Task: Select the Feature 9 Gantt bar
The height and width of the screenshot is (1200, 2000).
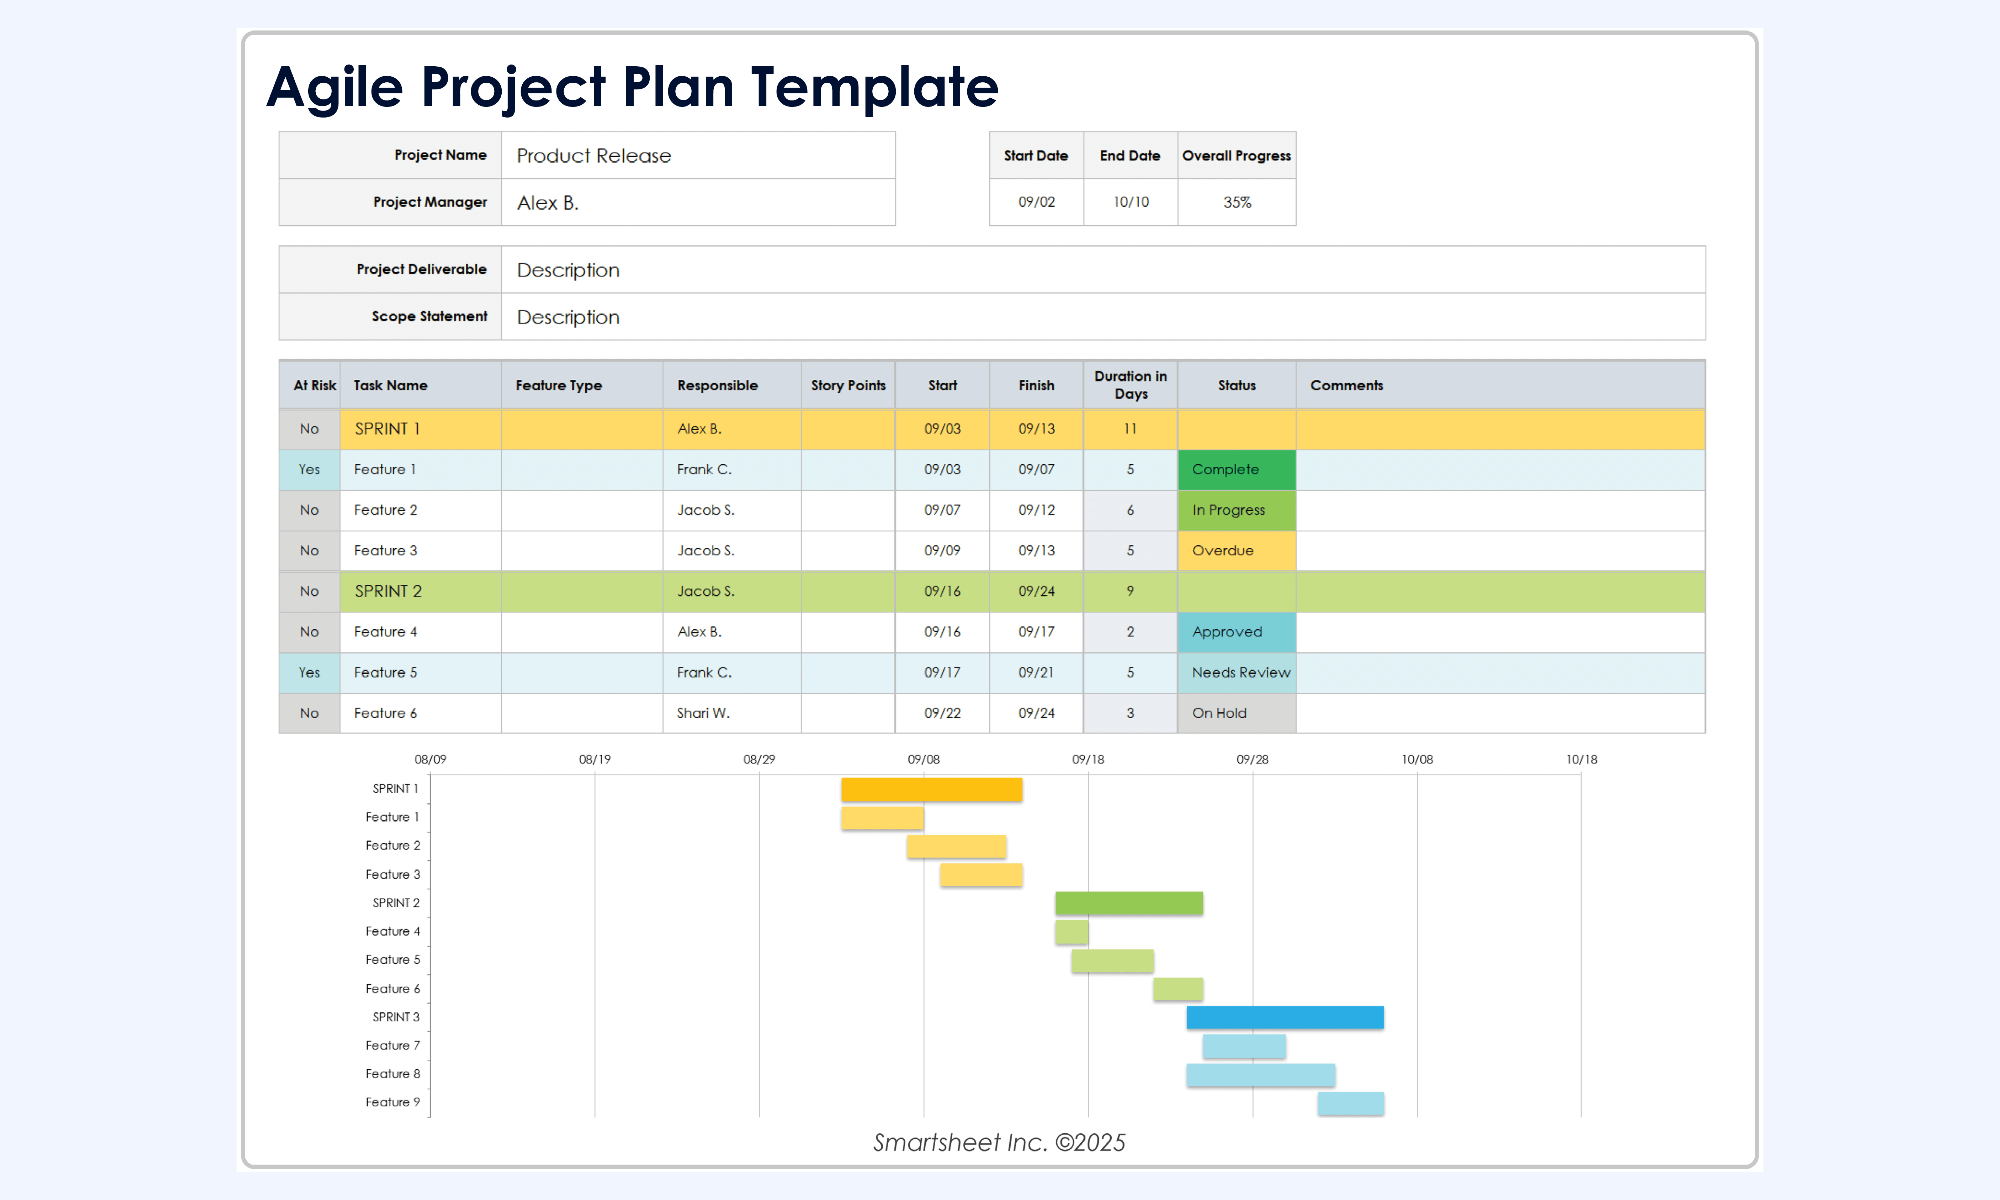Action: [1351, 1103]
